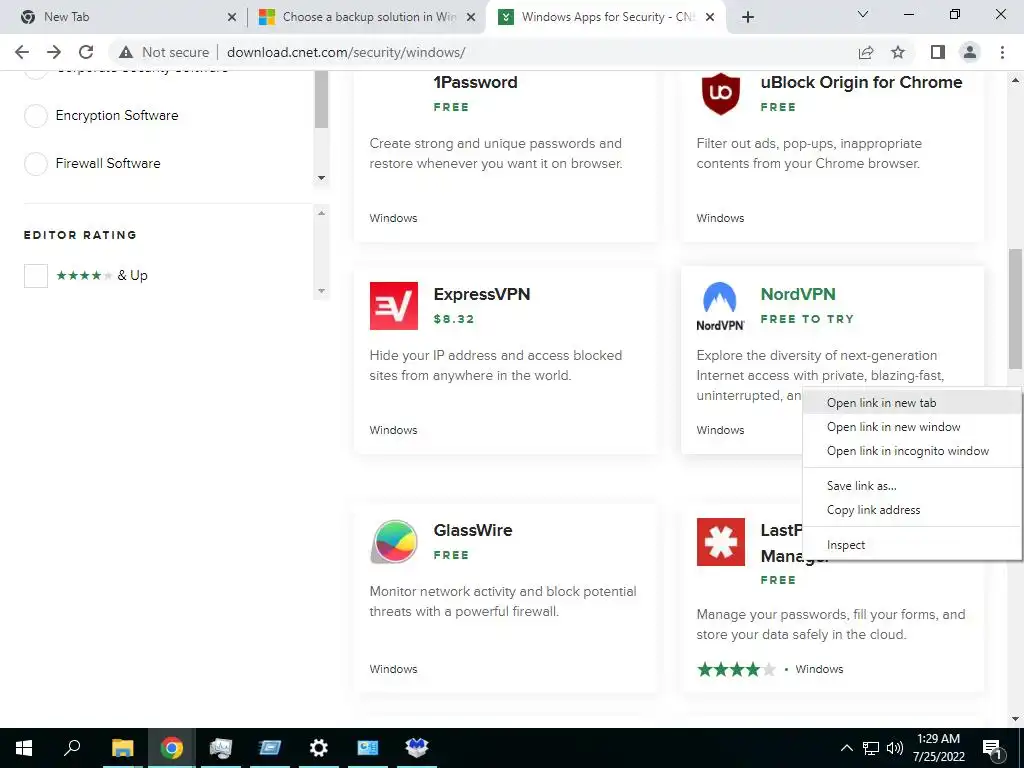Click editor rating list scroll-up arrow
Screen dimensions: 1024x768
pyautogui.click(x=321, y=213)
